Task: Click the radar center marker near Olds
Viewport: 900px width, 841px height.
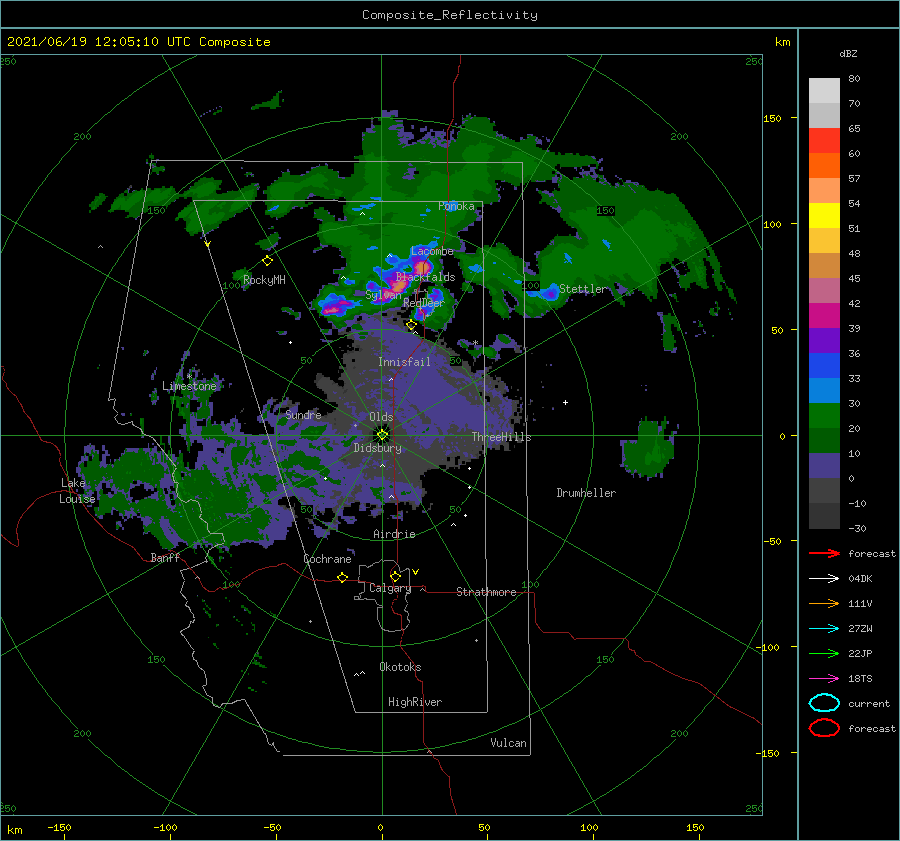Action: 382,435
